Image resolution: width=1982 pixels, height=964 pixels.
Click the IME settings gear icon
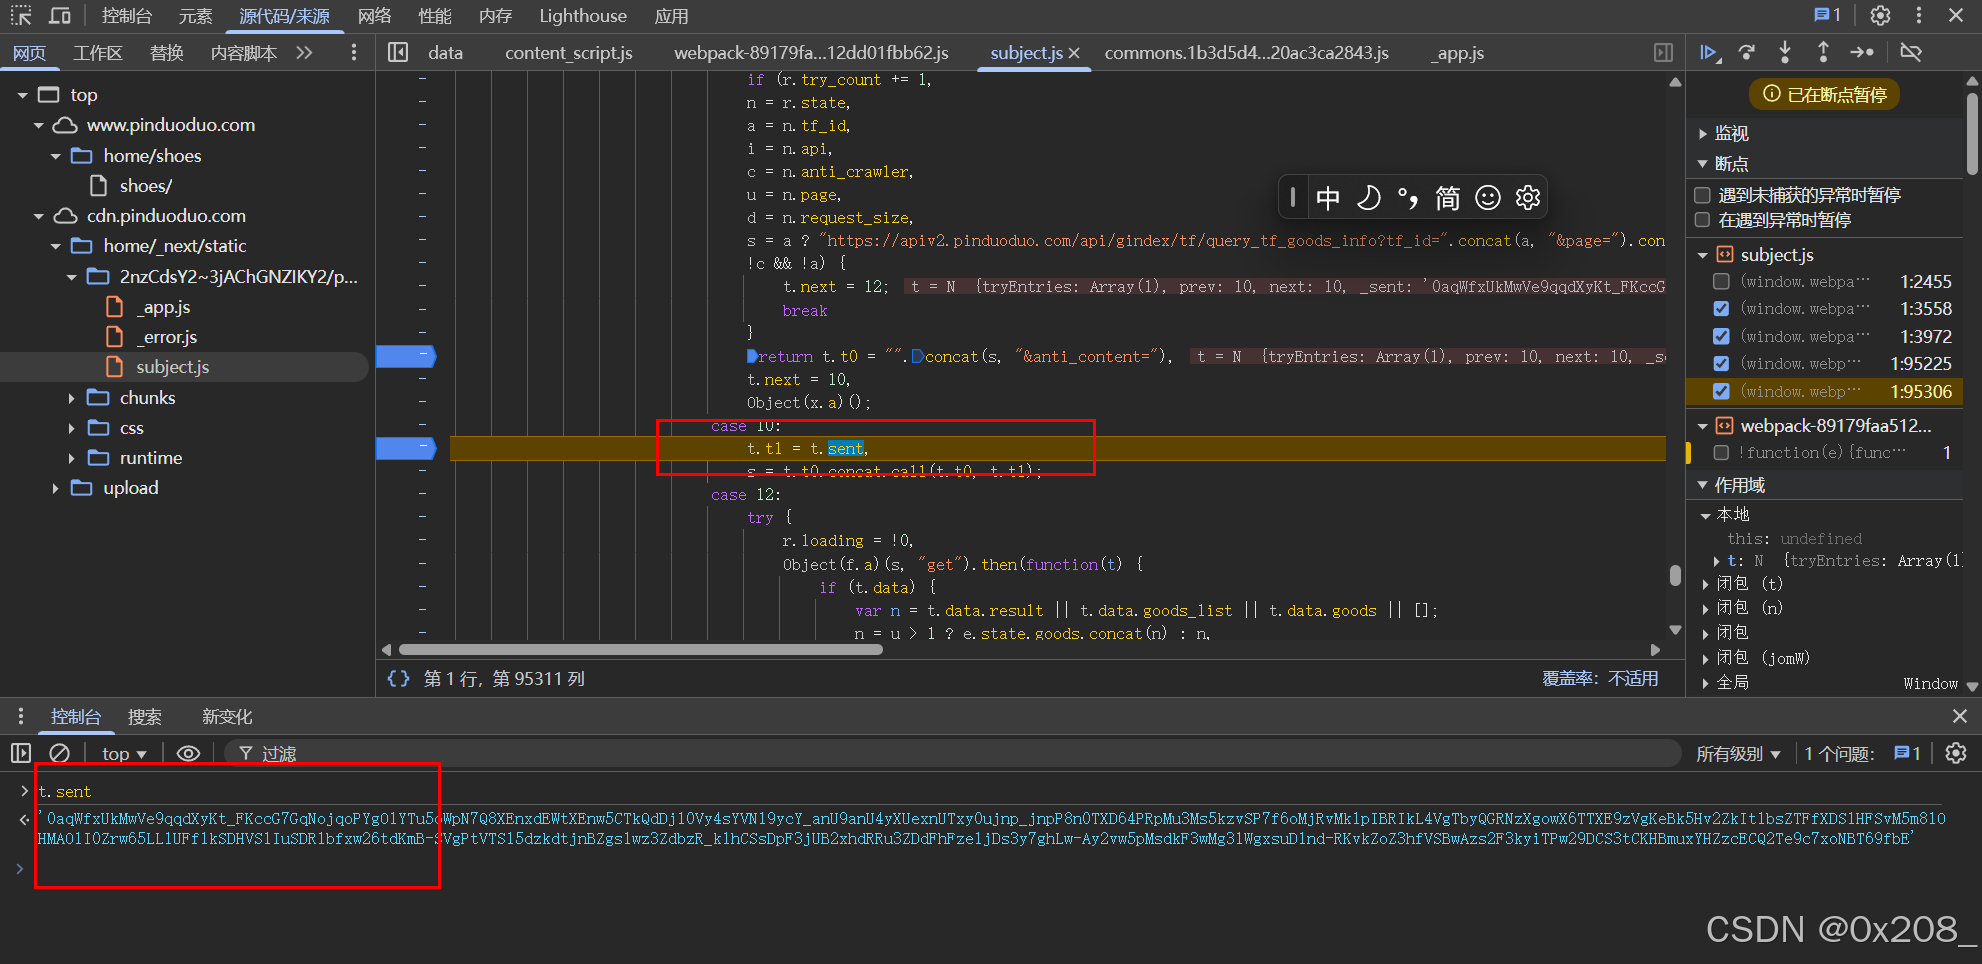point(1528,197)
